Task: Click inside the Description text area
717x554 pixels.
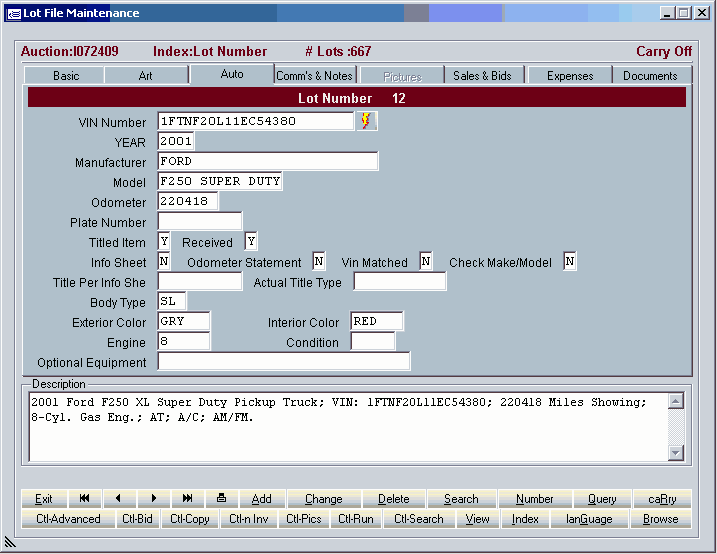Action: coord(348,426)
